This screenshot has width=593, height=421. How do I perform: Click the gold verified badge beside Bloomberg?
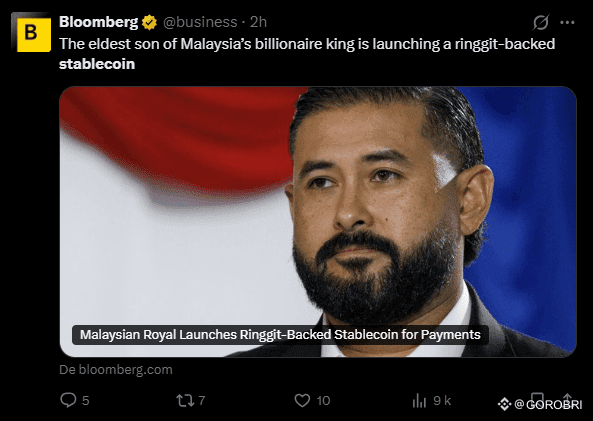(x=149, y=22)
